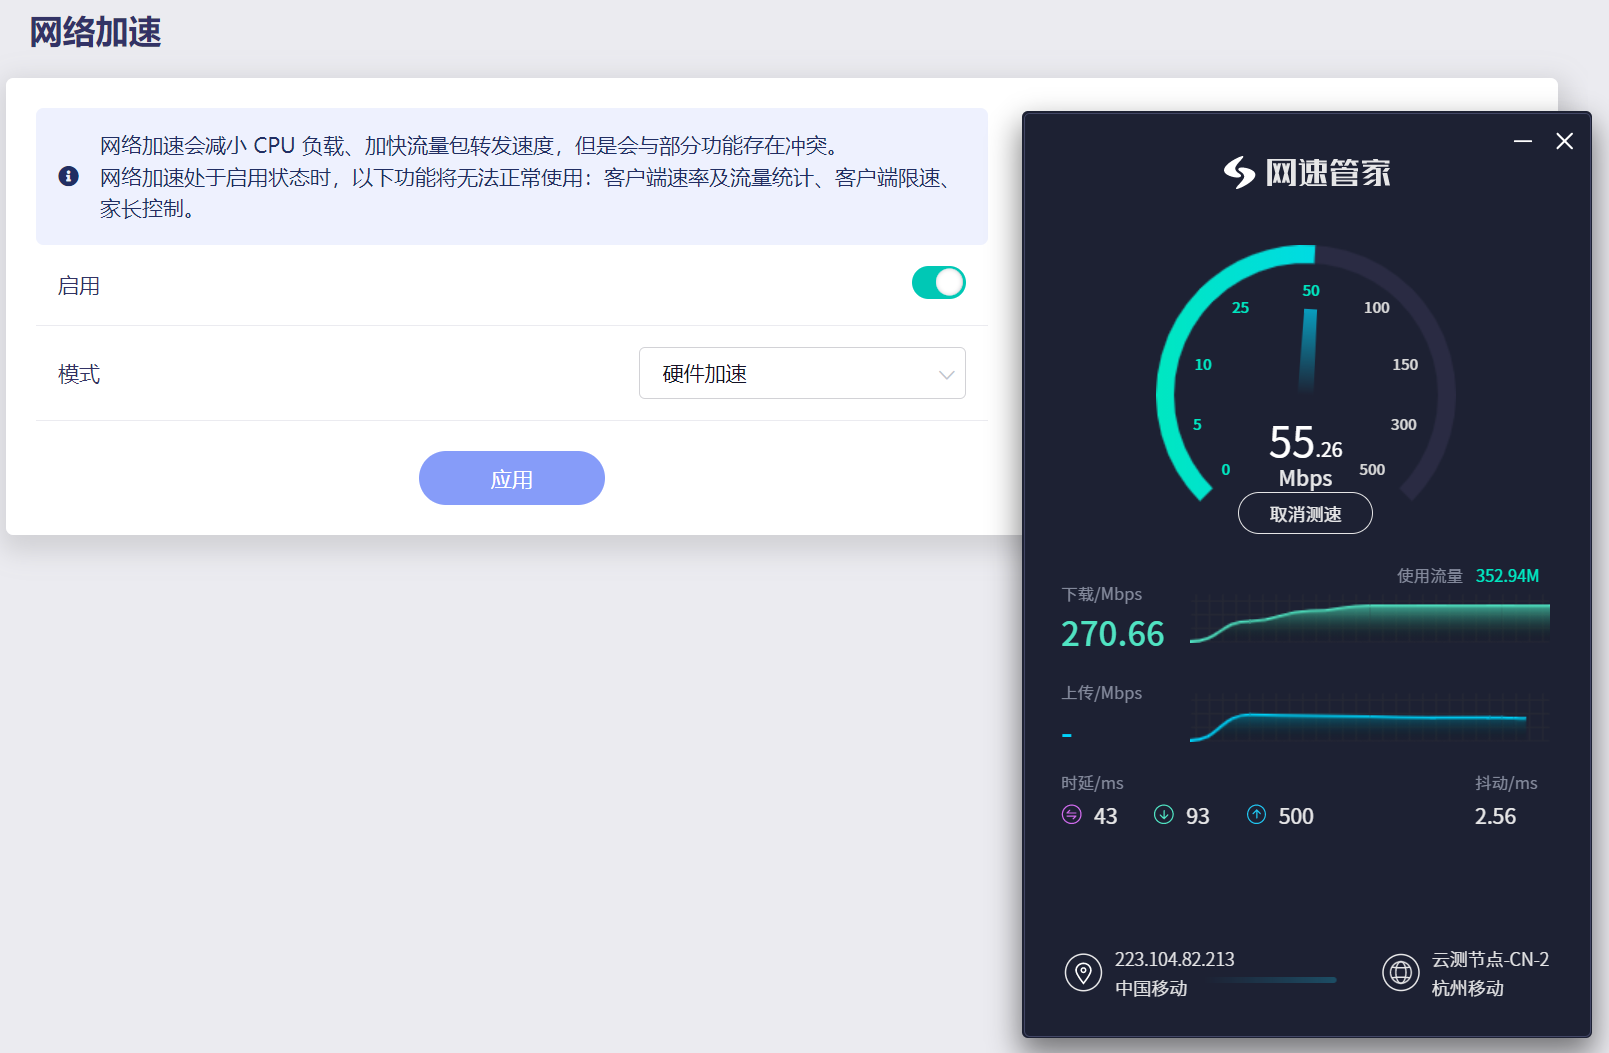1609x1053 pixels.
Task: Click the 223.104.82.213 IP address text
Action: [1174, 959]
